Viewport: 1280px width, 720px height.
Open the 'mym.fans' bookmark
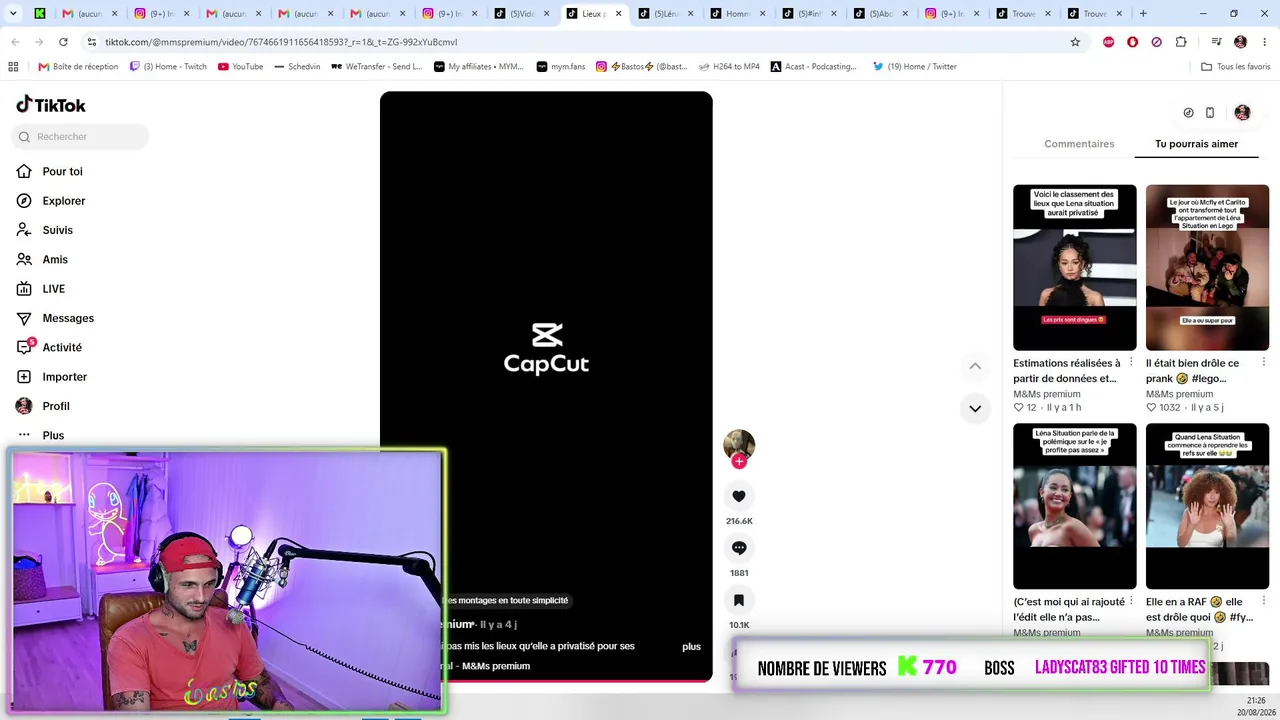click(x=560, y=67)
